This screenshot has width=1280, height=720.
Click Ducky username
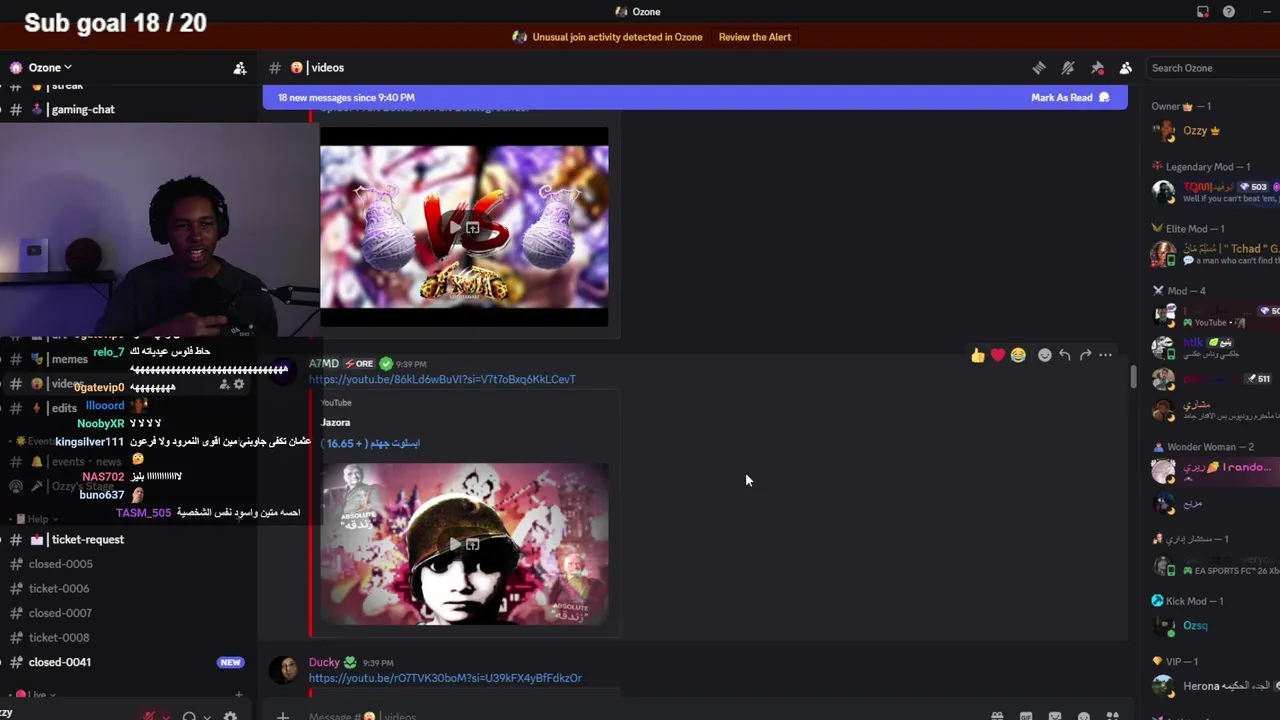pyautogui.click(x=324, y=663)
